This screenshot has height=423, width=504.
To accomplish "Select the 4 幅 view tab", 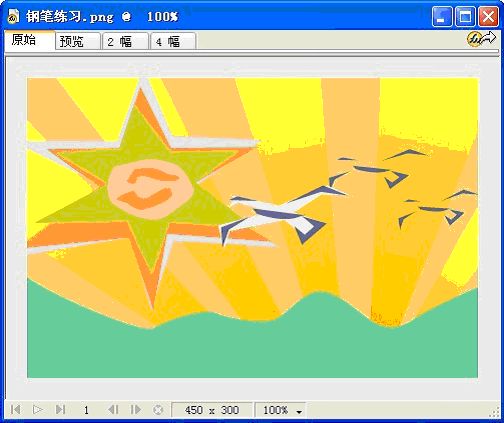I will click(x=173, y=42).
